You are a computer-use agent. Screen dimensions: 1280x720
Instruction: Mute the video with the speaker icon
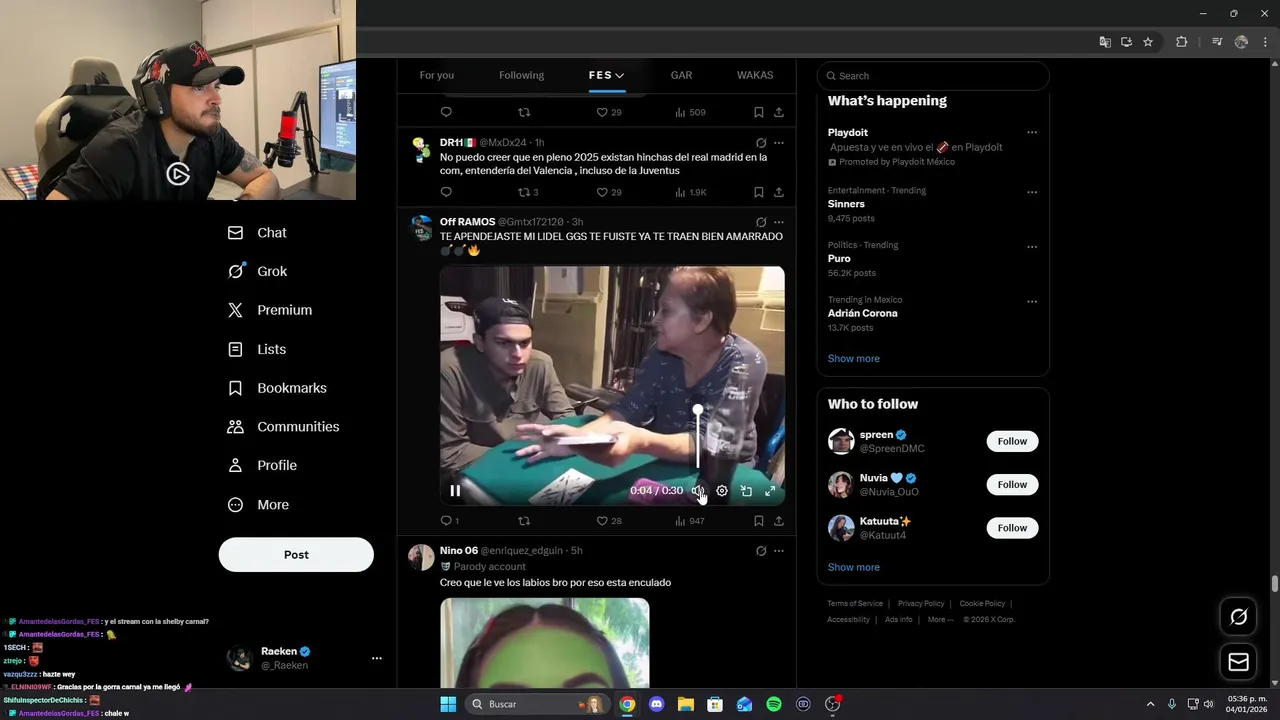click(698, 491)
